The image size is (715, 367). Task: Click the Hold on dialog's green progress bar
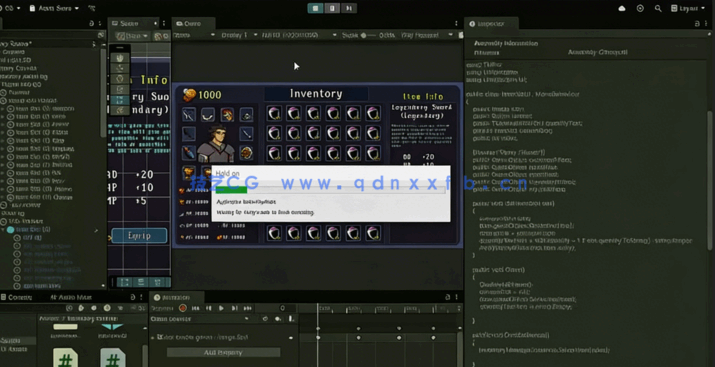click(231, 190)
